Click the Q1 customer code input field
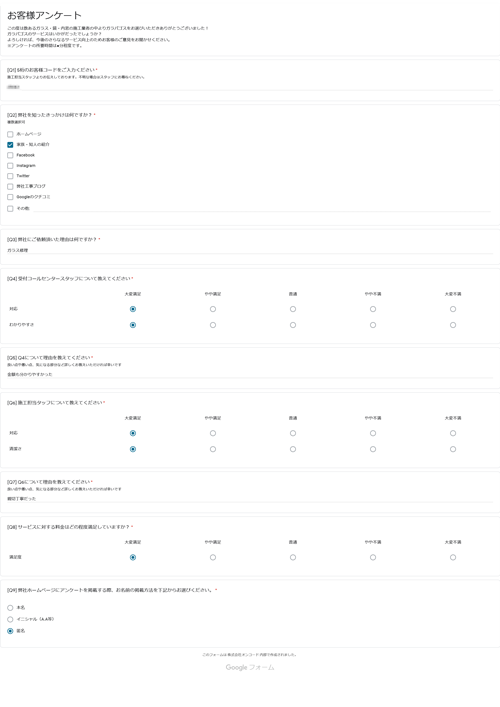The width and height of the screenshot is (500, 707). 250,87
